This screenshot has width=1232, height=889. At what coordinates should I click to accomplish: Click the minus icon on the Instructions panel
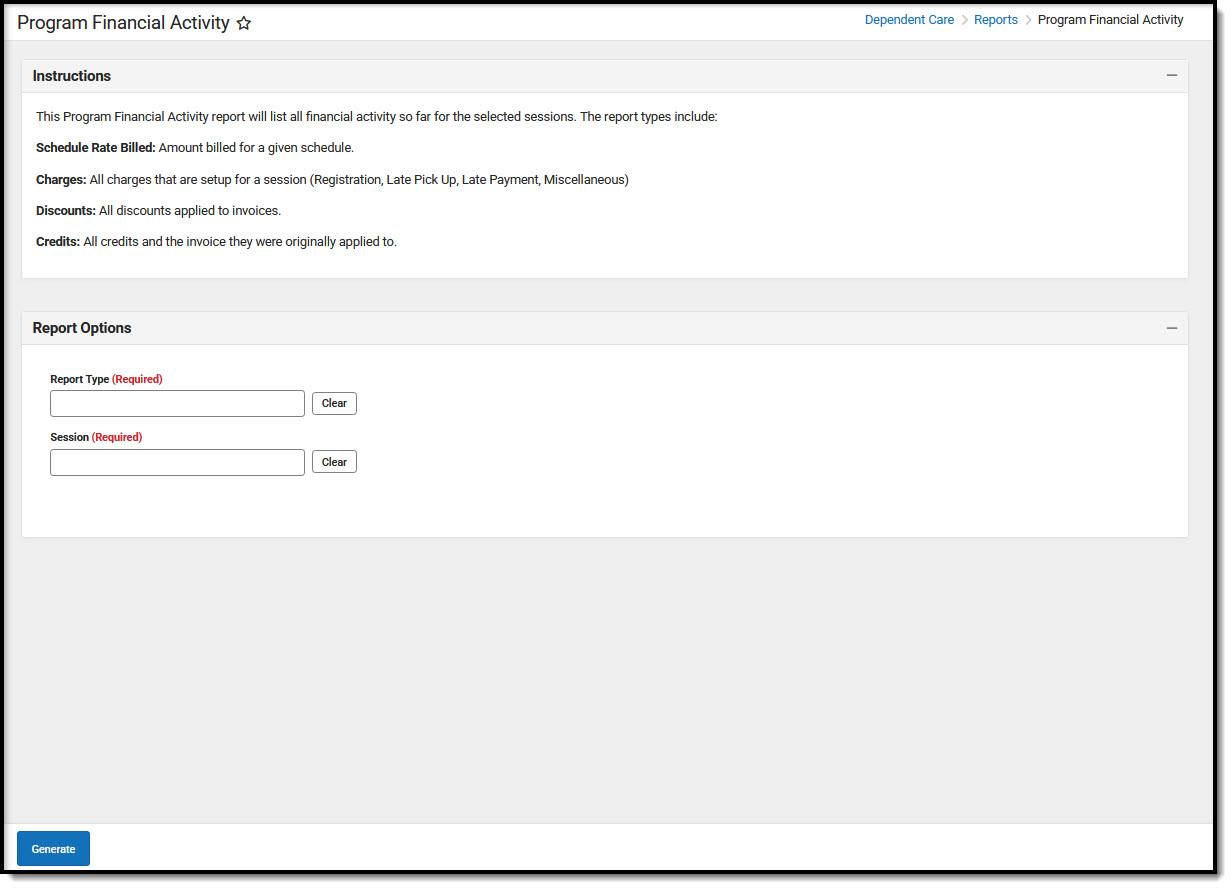[1172, 75]
